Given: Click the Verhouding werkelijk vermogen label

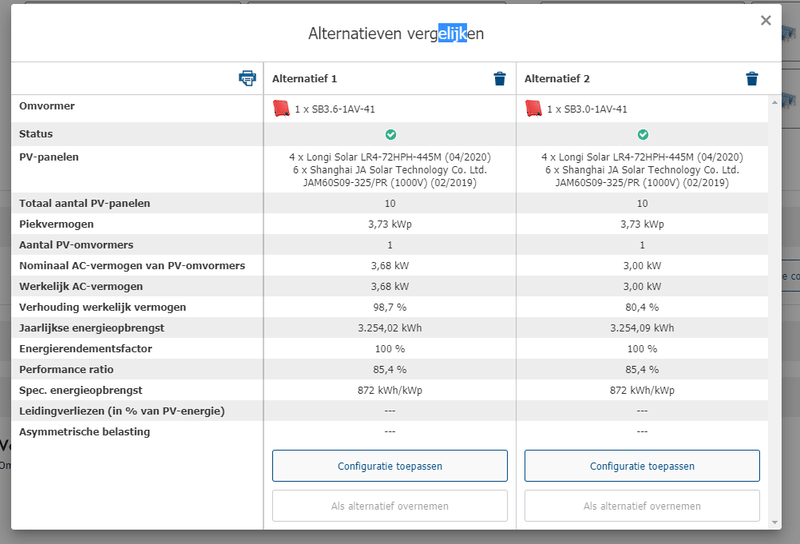Looking at the screenshot, I should [103, 307].
